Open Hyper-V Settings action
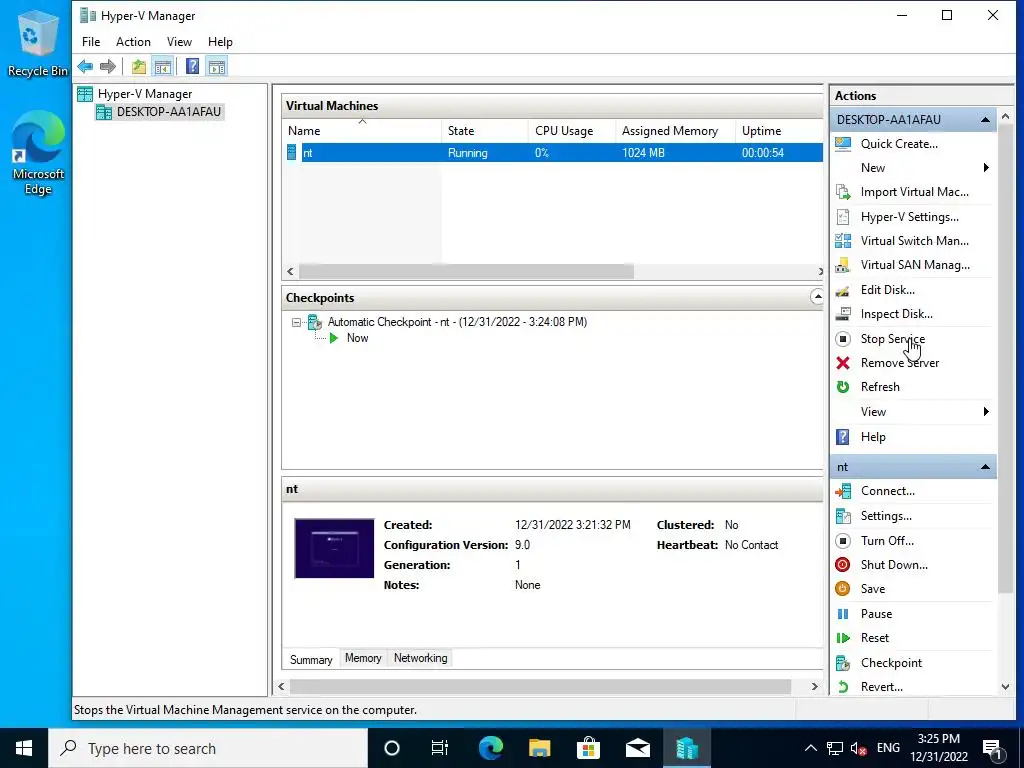 909,217
